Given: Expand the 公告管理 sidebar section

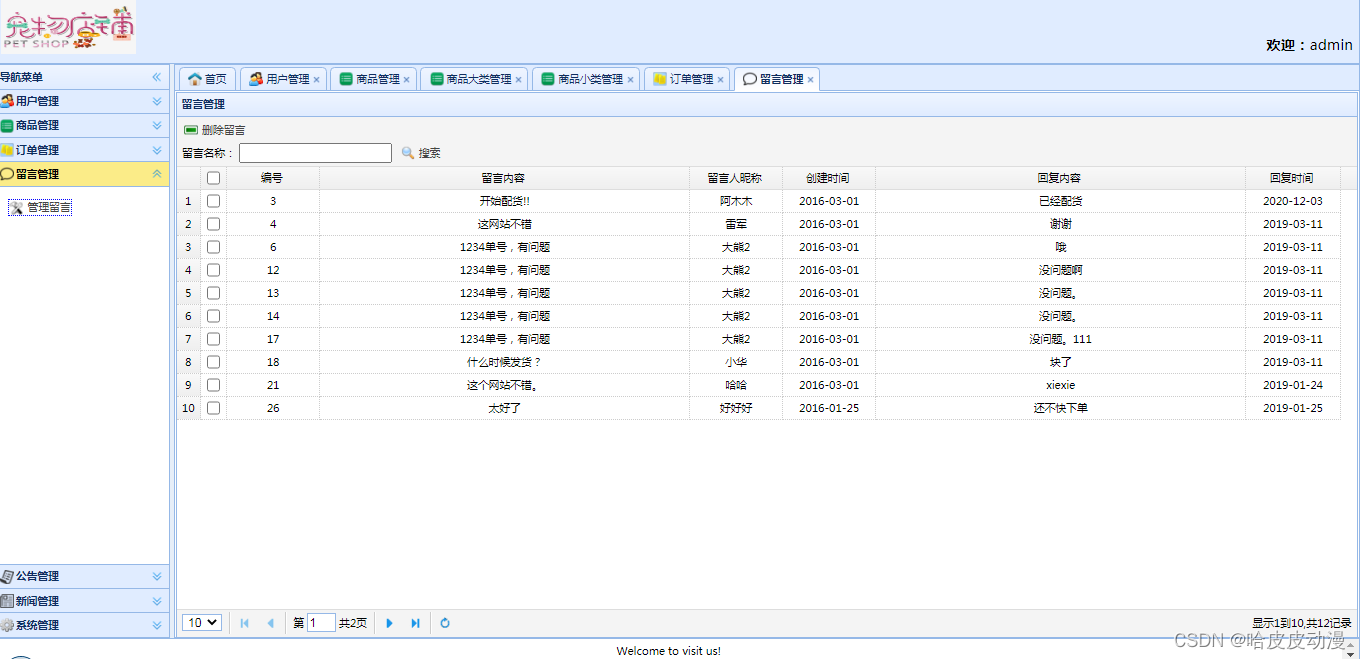Looking at the screenshot, I should (x=157, y=576).
